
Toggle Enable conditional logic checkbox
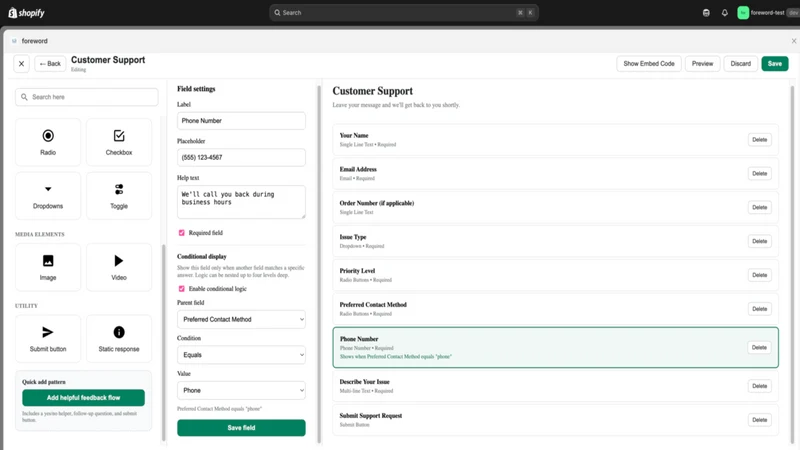(181, 289)
